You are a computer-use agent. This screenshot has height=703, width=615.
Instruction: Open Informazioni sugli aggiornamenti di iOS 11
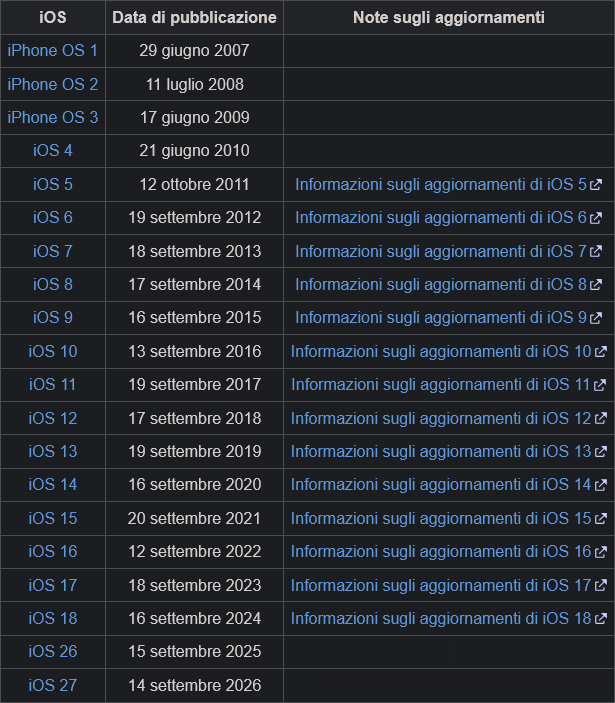pyautogui.click(x=449, y=384)
